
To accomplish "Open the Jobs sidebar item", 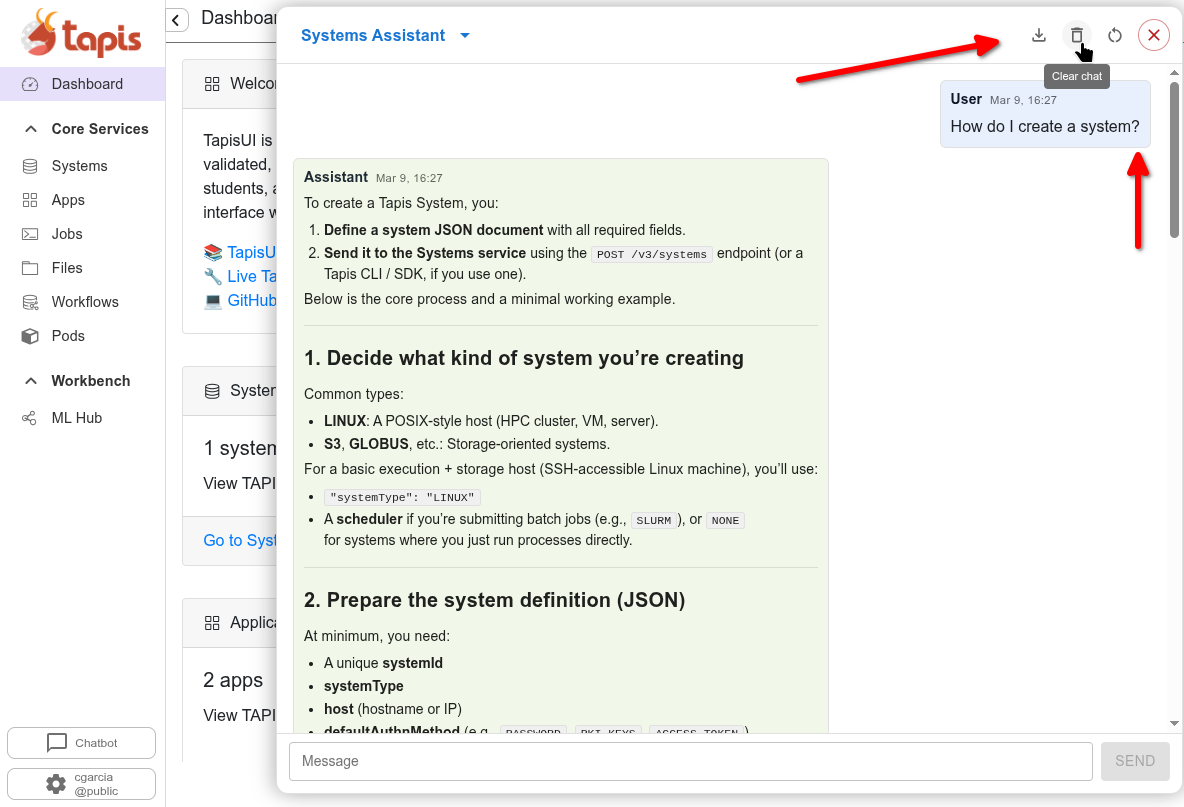I will pyautogui.click(x=67, y=234).
